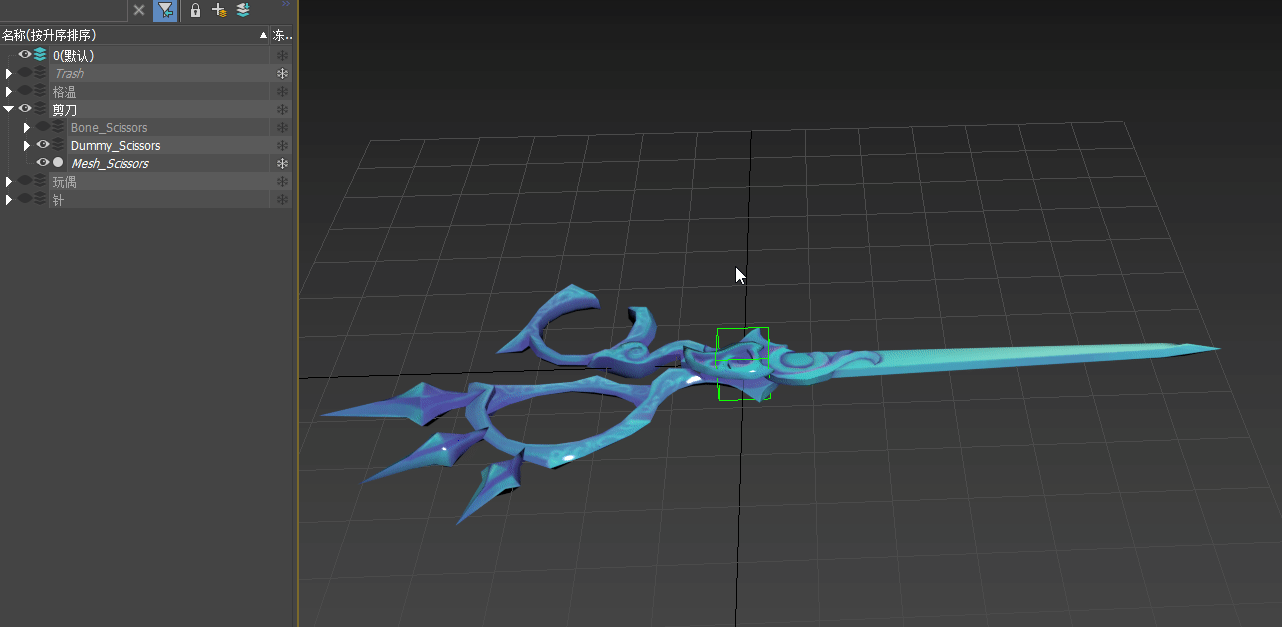Expand the Dummy_Scissors sublayer

(x=27, y=146)
